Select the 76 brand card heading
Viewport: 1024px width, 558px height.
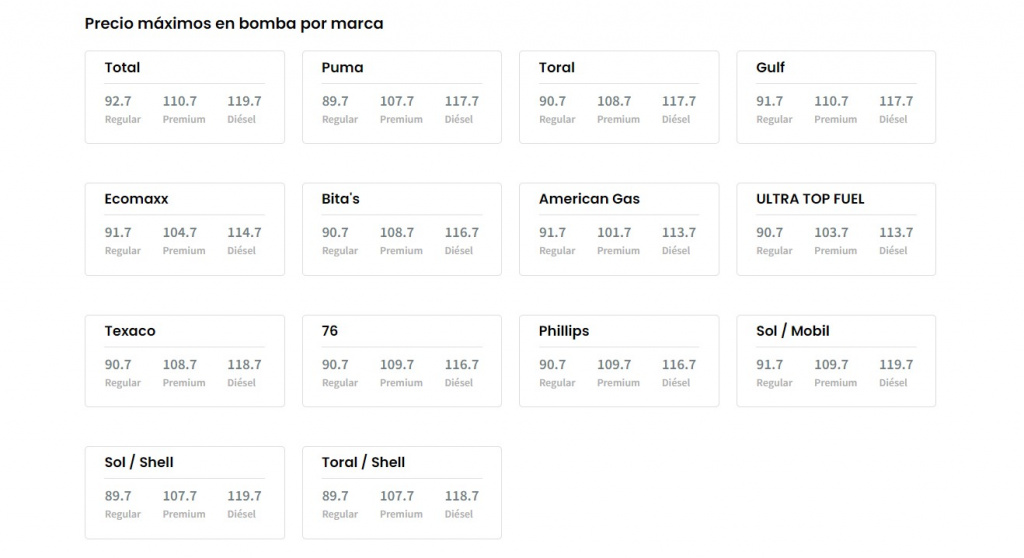[330, 331]
